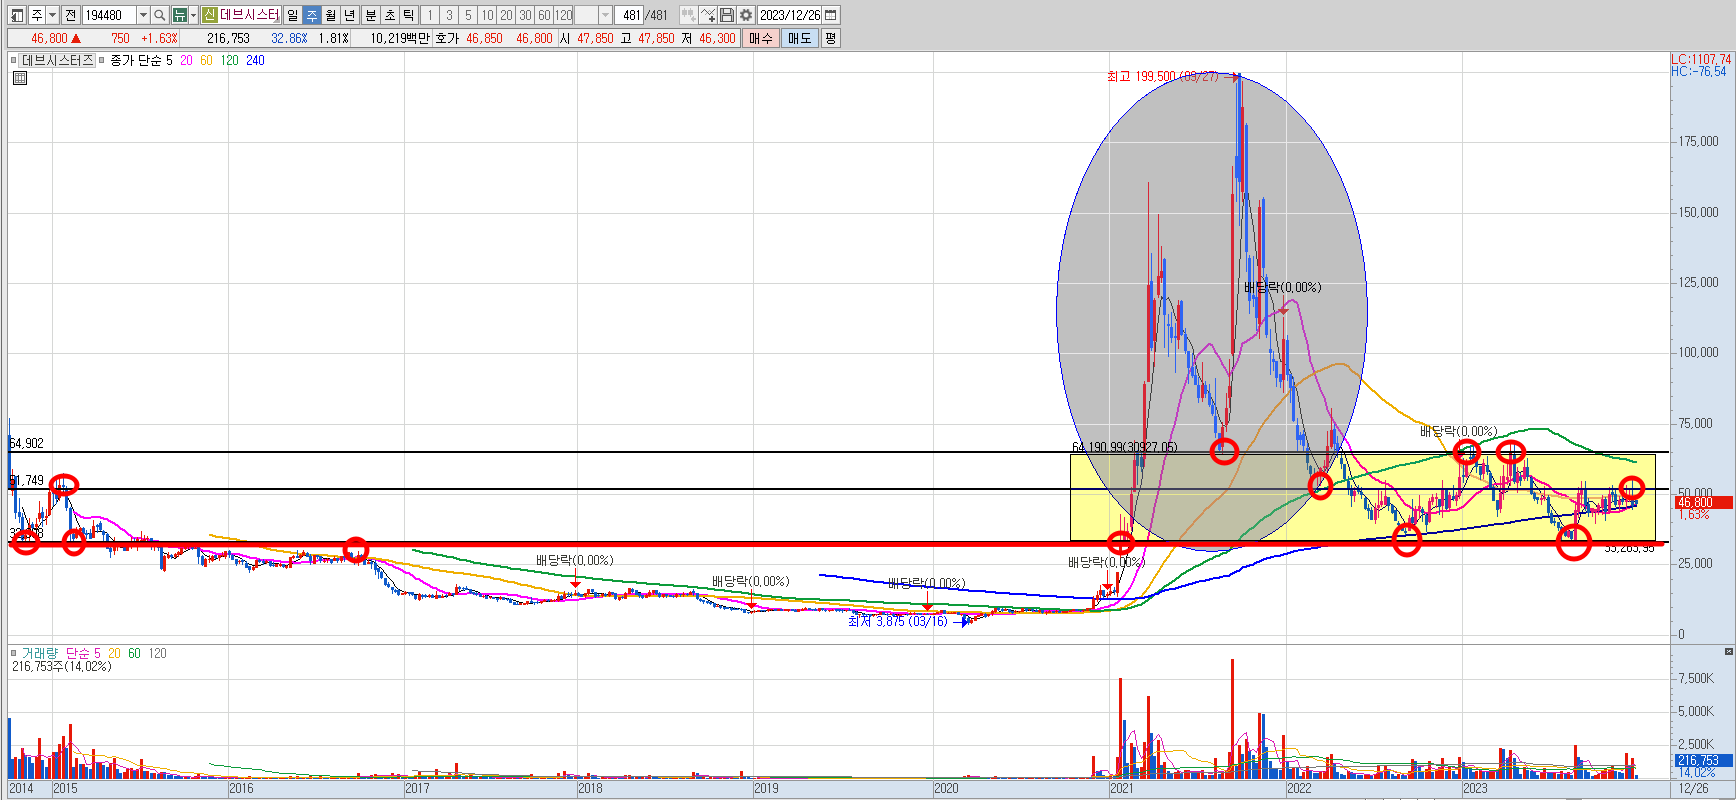
Task: Click the 전 button
Action: pos(70,15)
